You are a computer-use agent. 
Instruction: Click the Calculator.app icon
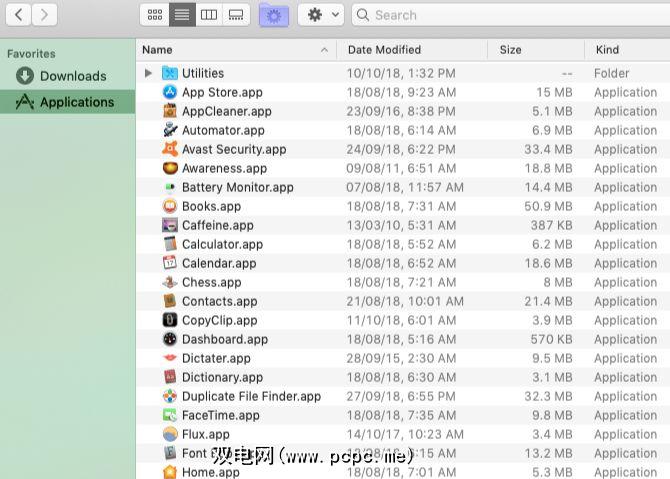170,244
